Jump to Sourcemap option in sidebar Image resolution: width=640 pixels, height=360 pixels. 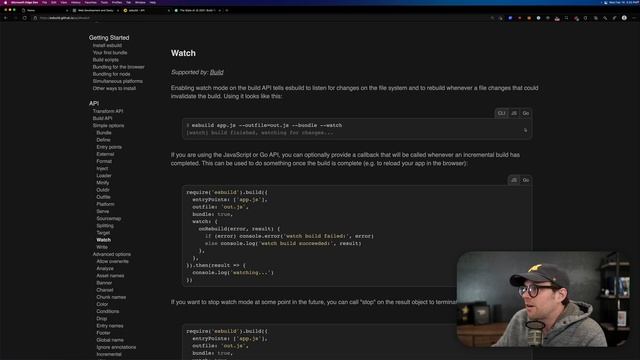click(109, 218)
